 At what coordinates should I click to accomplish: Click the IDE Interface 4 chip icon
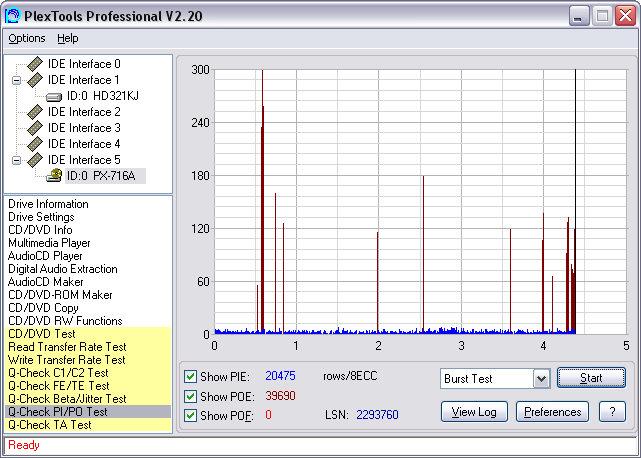coord(35,144)
